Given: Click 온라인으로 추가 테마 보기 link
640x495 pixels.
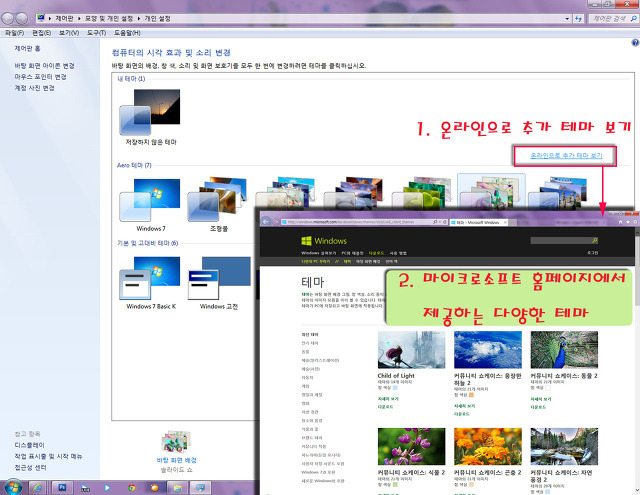Looking at the screenshot, I should [x=566, y=155].
